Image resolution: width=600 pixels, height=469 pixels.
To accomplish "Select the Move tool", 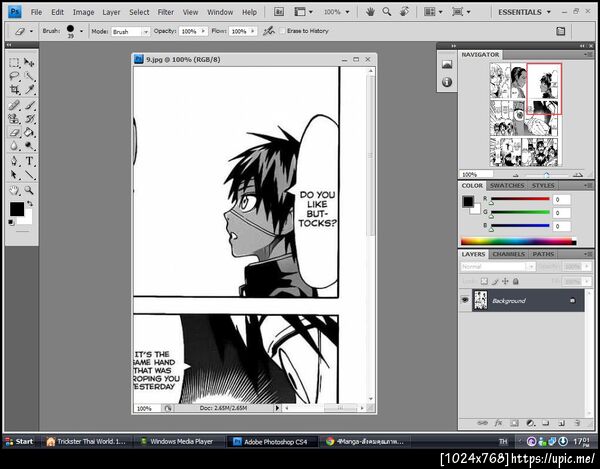I will click(29, 63).
